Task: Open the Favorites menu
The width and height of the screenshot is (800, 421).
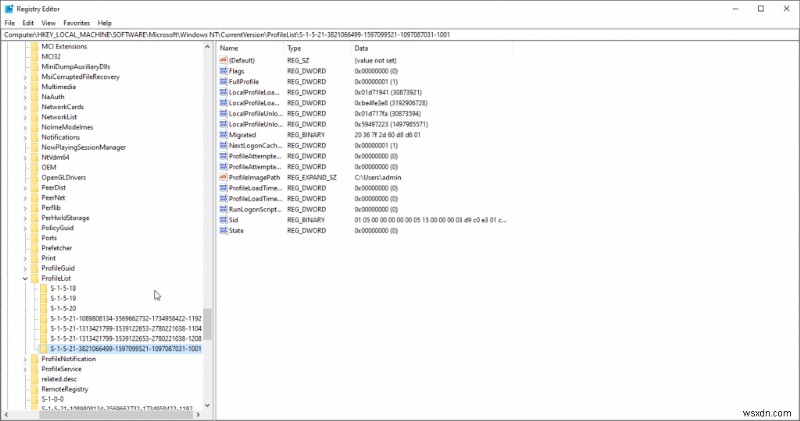Action: tap(77, 23)
